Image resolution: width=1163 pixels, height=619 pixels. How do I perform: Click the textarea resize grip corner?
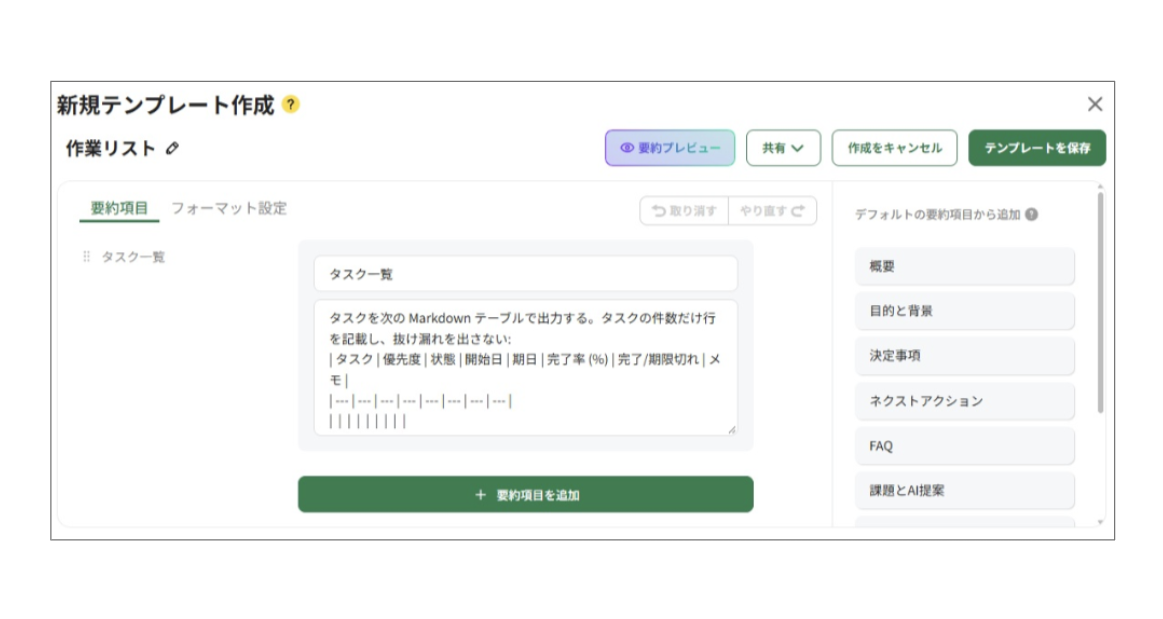731,429
